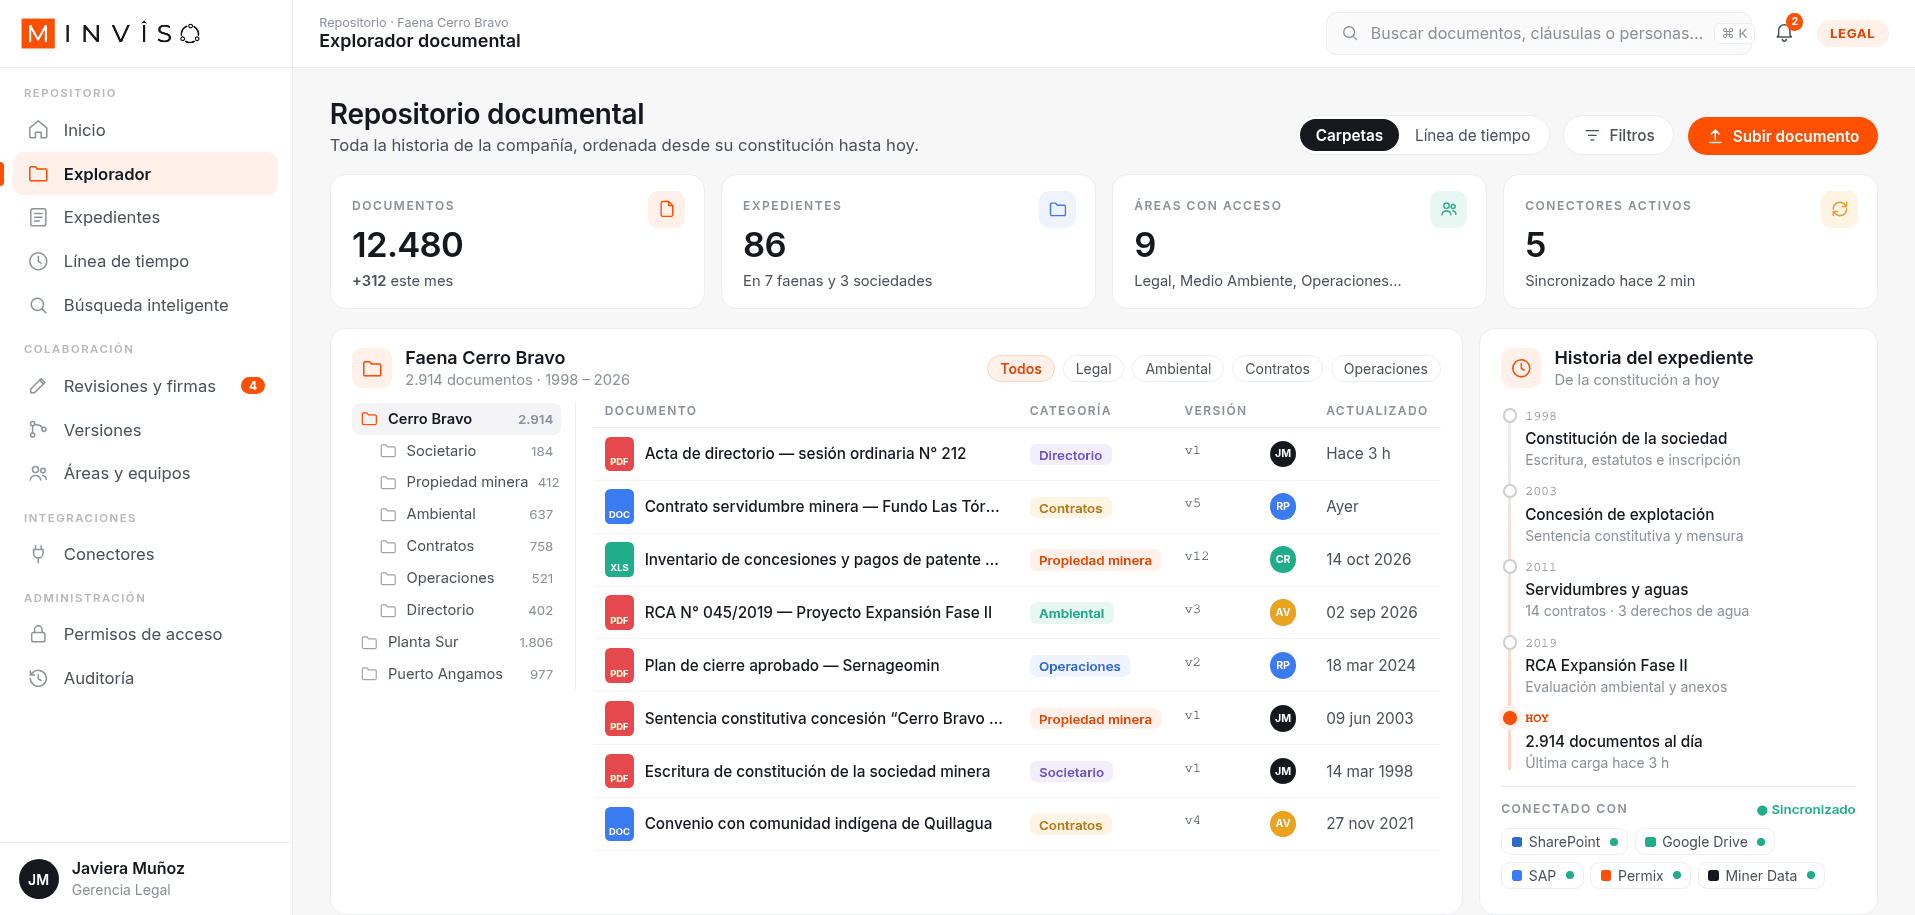1915x915 pixels.
Task: Click the HOY timeline marker dot
Action: click(x=1510, y=718)
